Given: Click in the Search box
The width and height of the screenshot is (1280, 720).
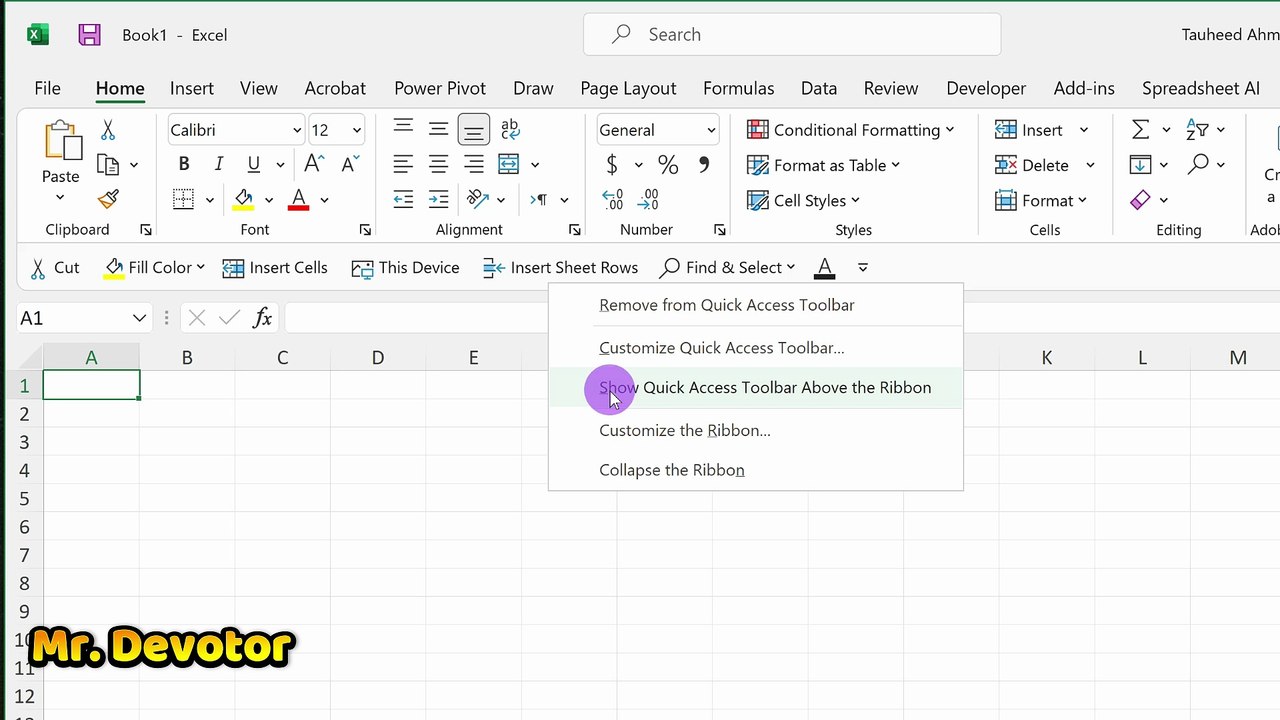Looking at the screenshot, I should click(792, 35).
